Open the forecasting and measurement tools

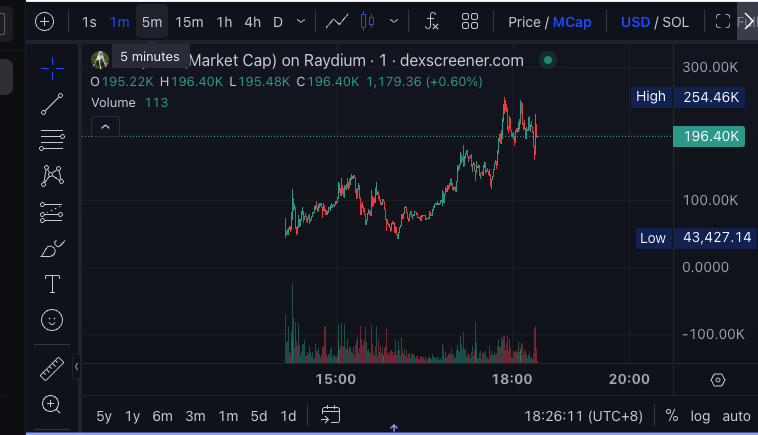point(51,212)
